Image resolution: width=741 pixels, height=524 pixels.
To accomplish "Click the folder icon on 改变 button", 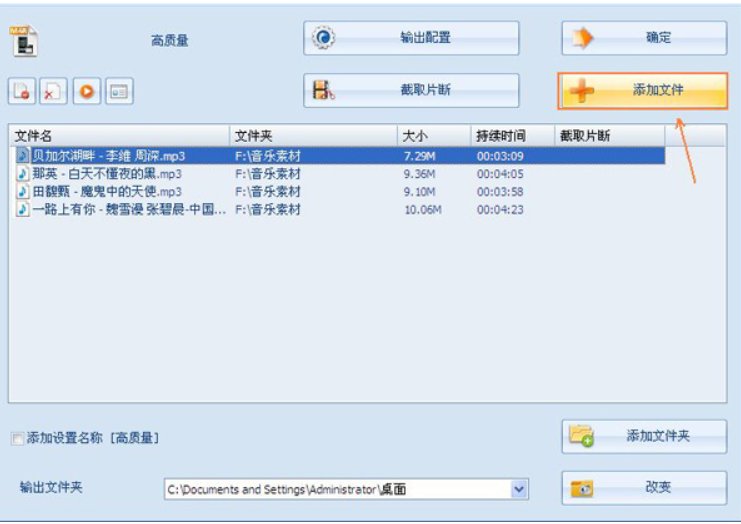I will click(x=582, y=489).
